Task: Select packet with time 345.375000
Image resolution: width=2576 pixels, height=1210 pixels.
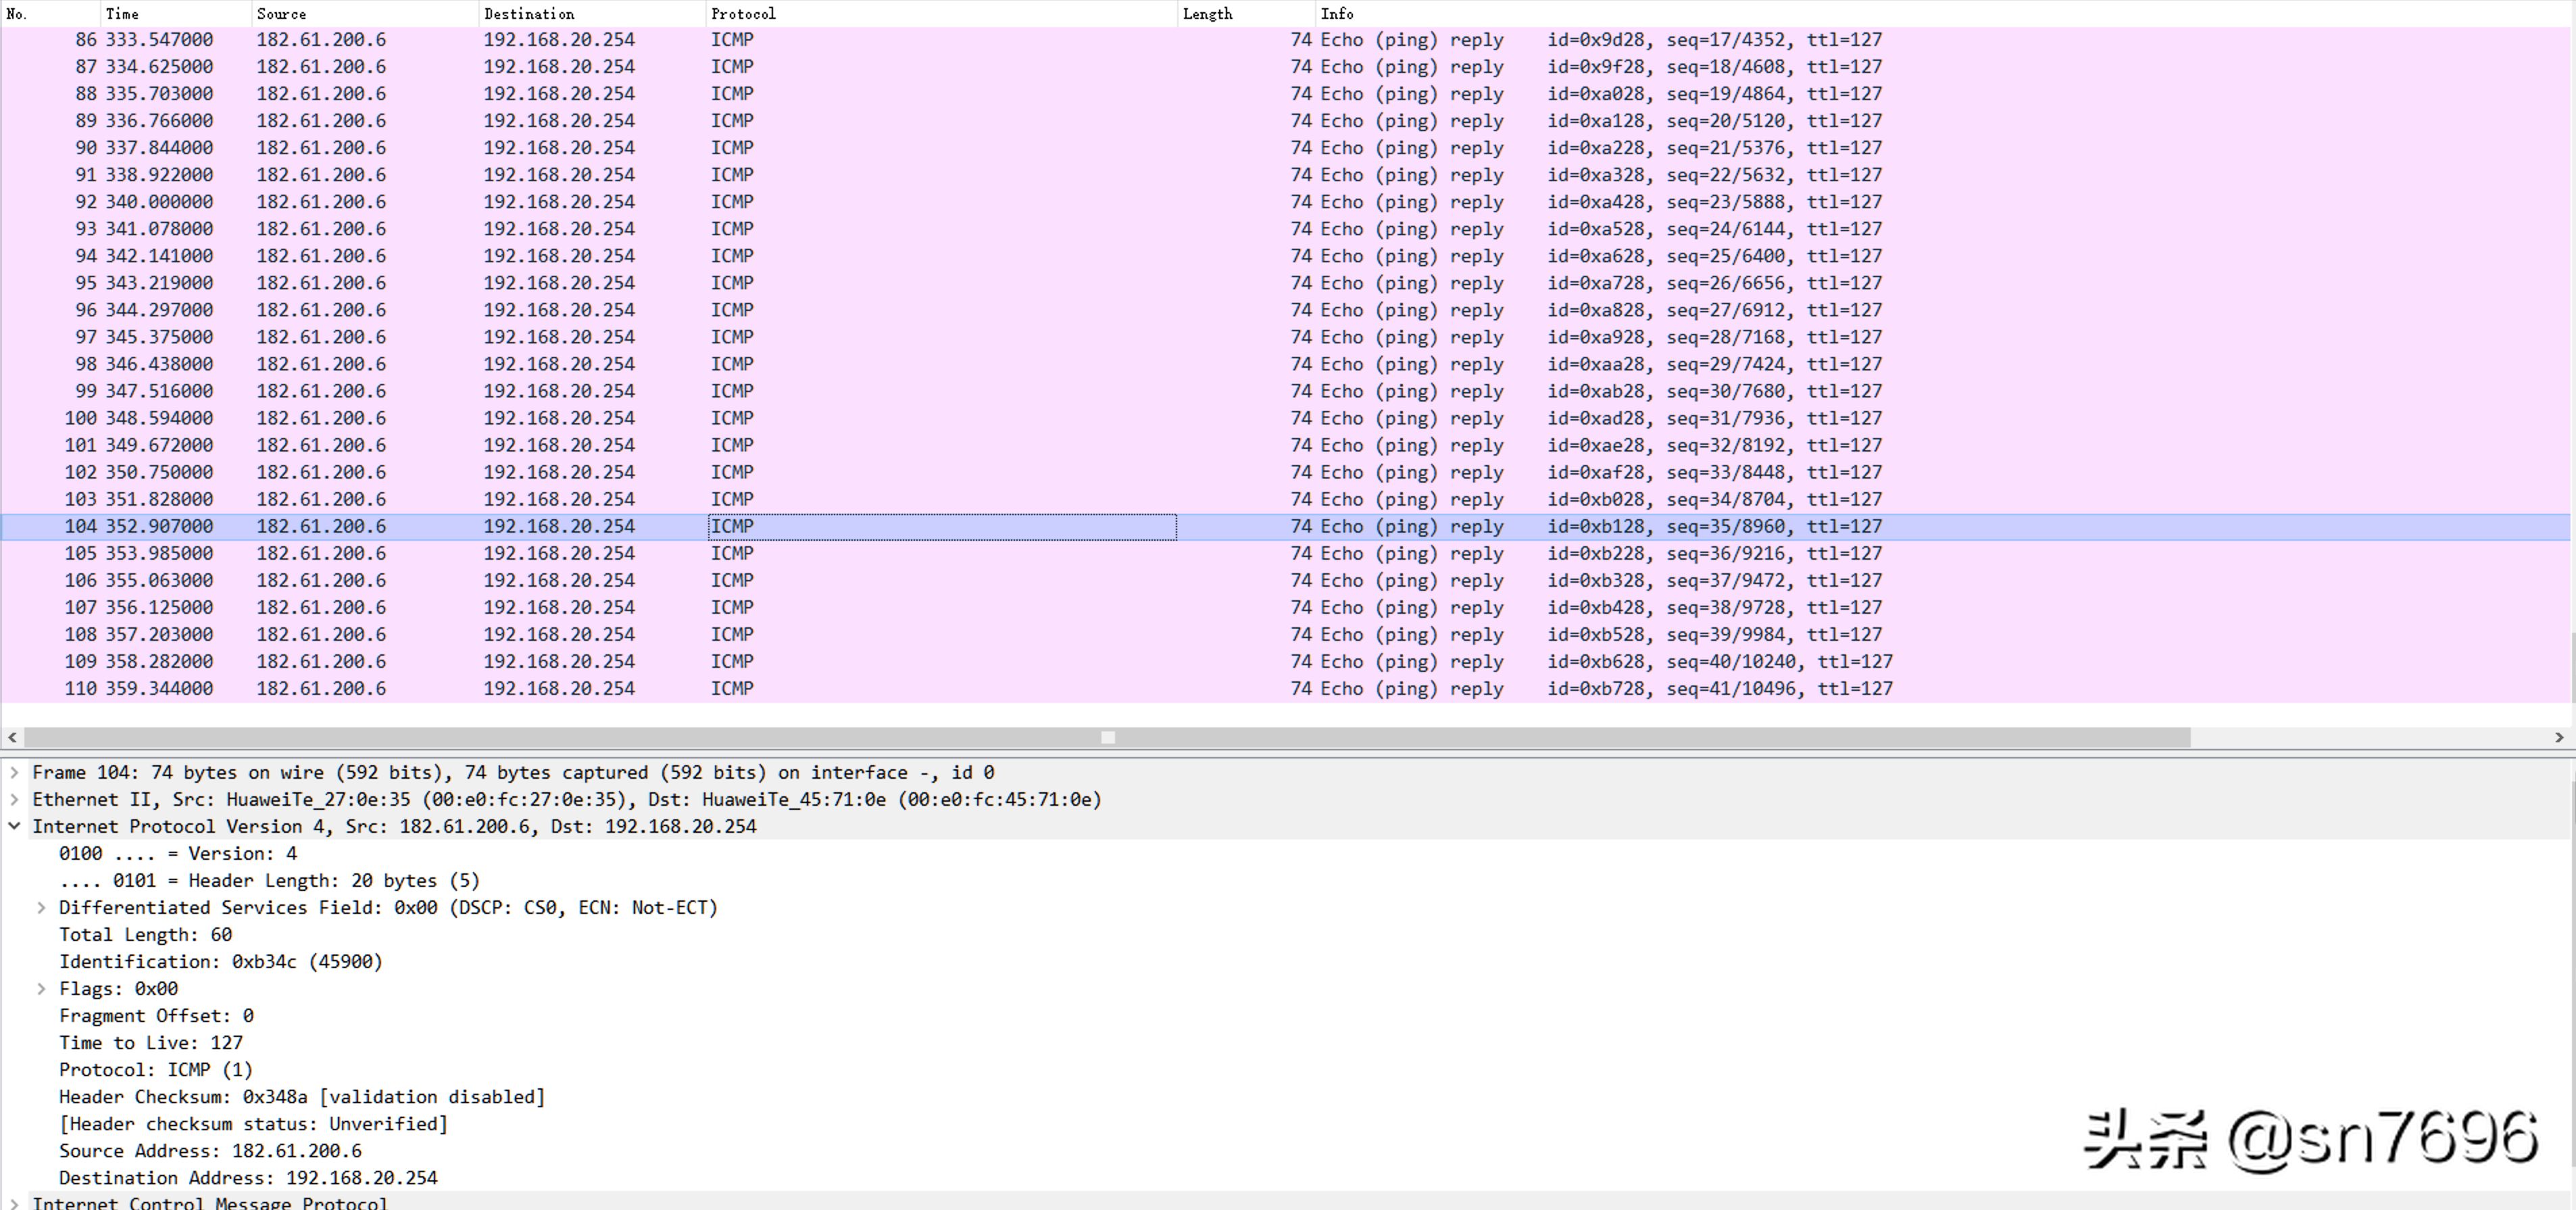Action: 1286,337
